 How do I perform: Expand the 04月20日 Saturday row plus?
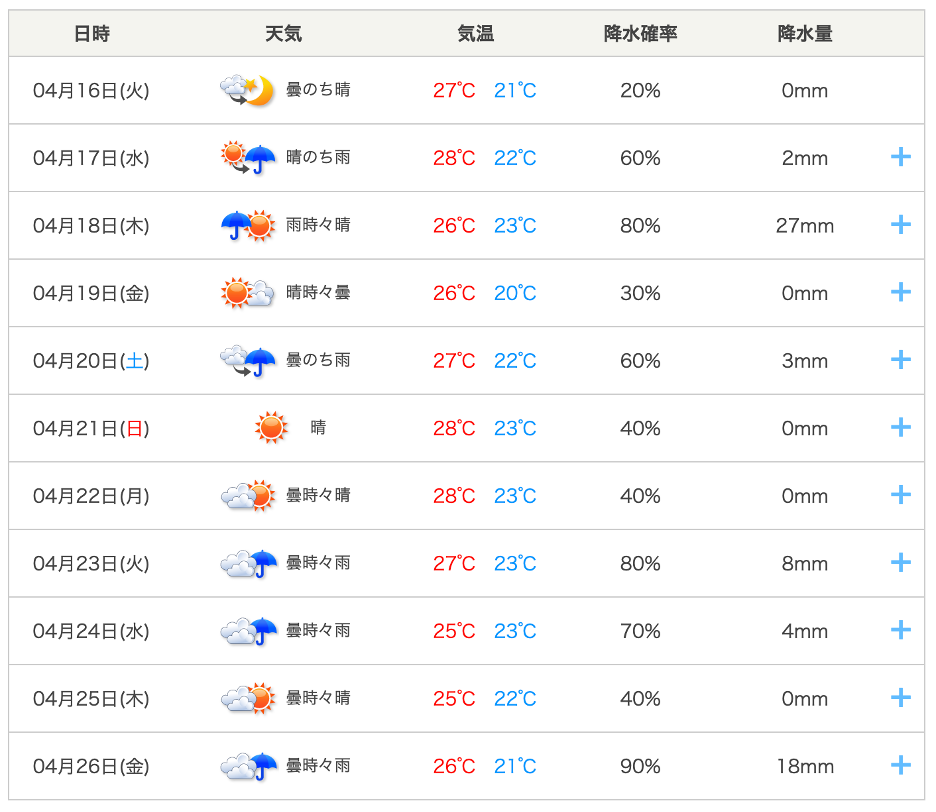[x=901, y=359]
